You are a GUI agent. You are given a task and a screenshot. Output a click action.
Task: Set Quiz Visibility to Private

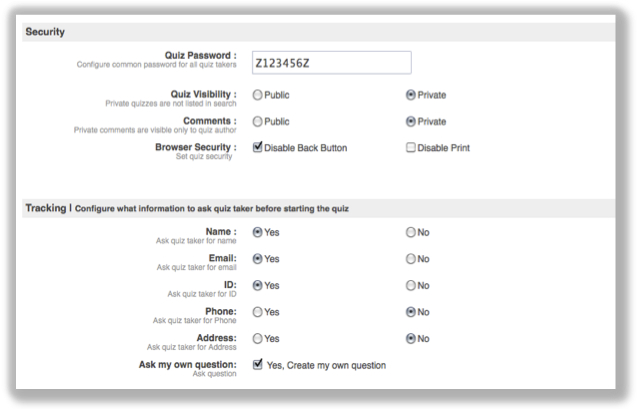411,96
